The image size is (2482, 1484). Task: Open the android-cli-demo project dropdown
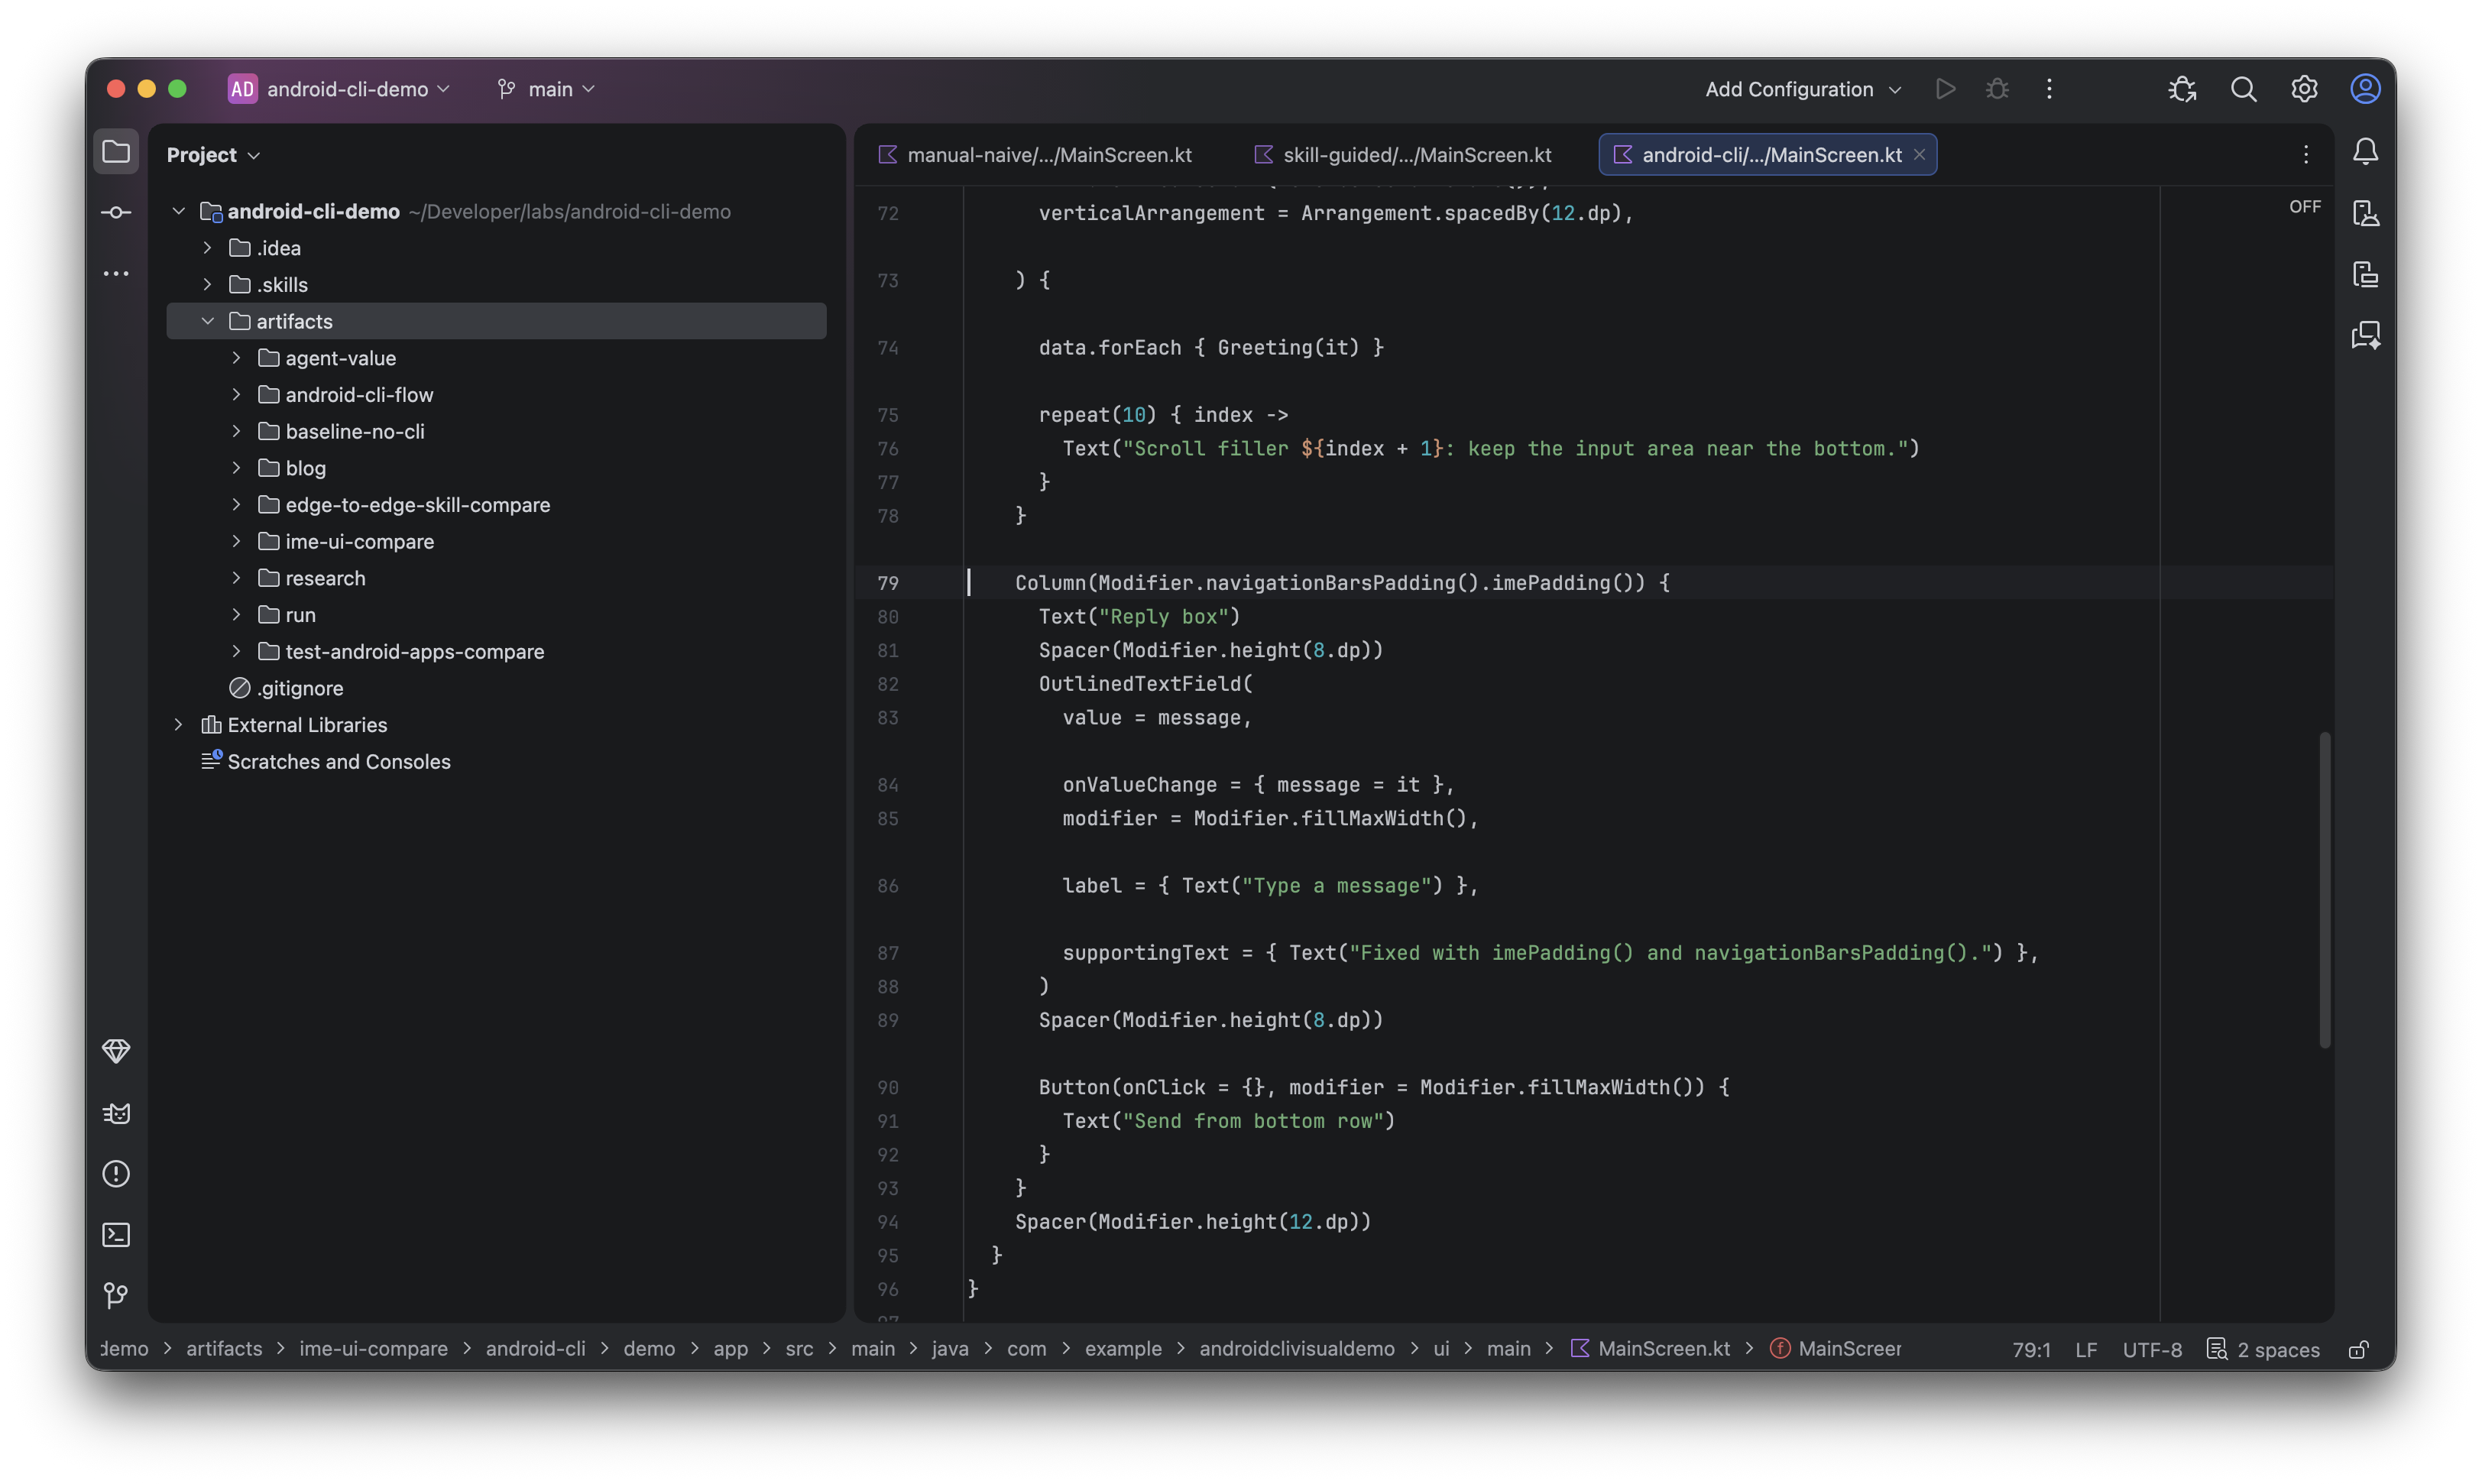tap(340, 89)
